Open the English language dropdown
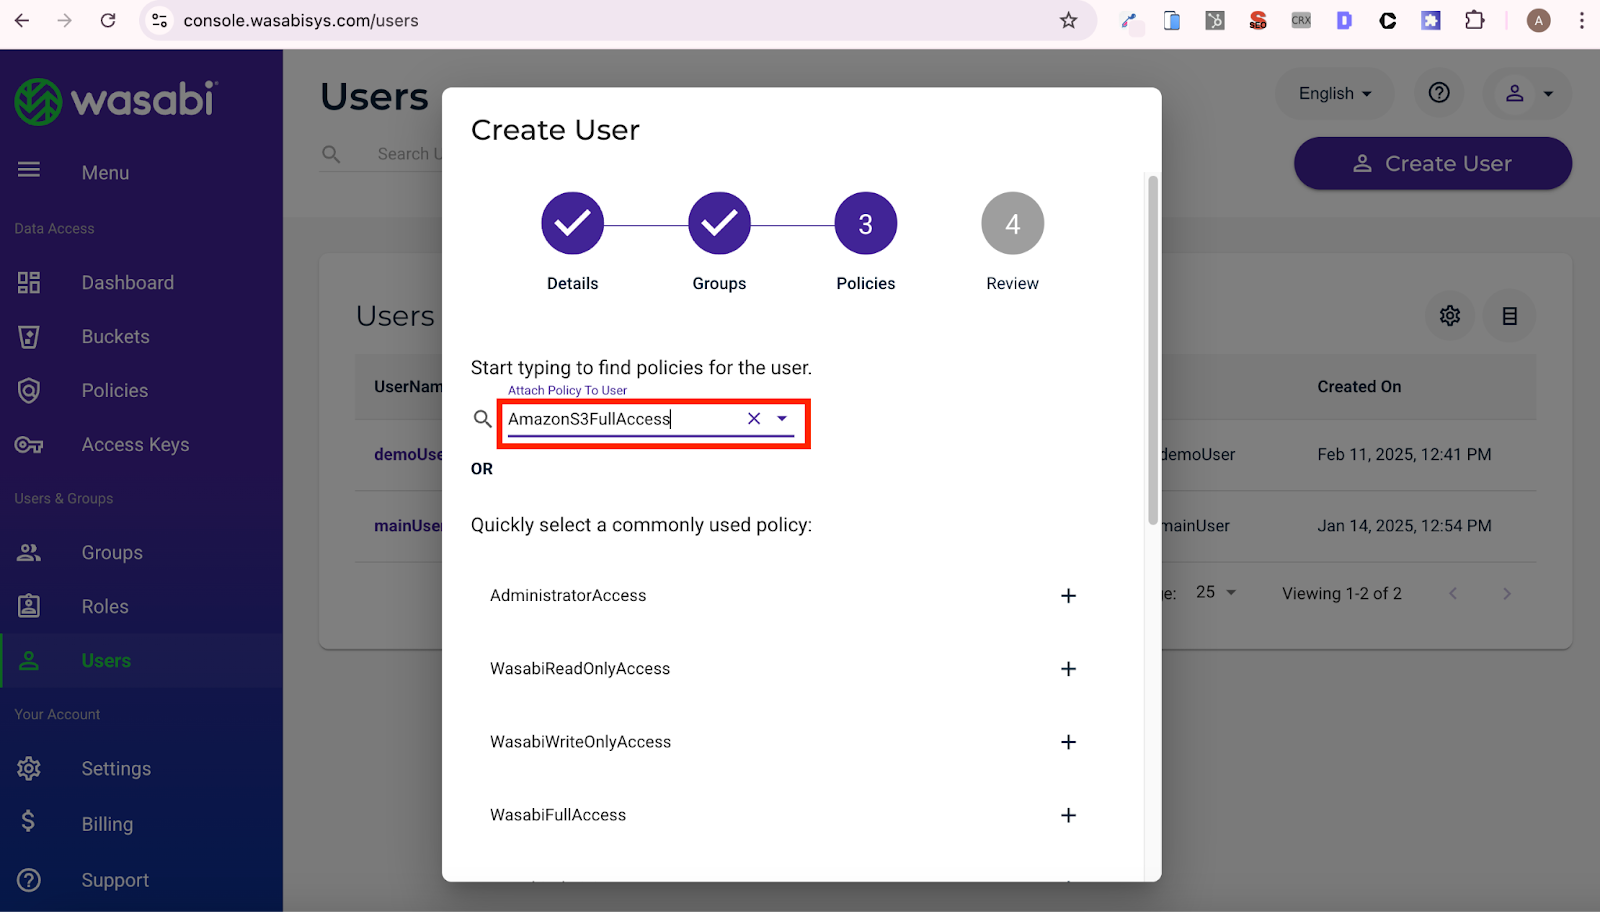Viewport: 1600px width, 912px height. click(x=1334, y=93)
